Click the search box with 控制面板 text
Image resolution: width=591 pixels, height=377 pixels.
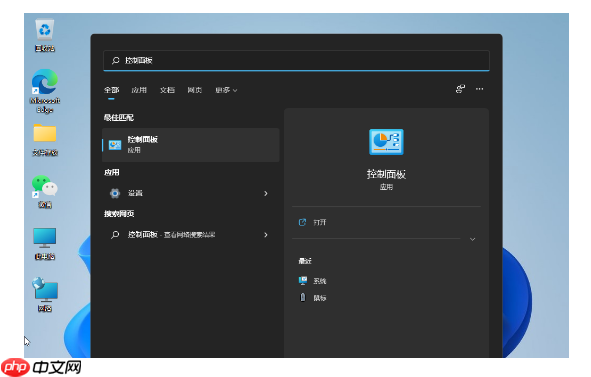pos(296,60)
